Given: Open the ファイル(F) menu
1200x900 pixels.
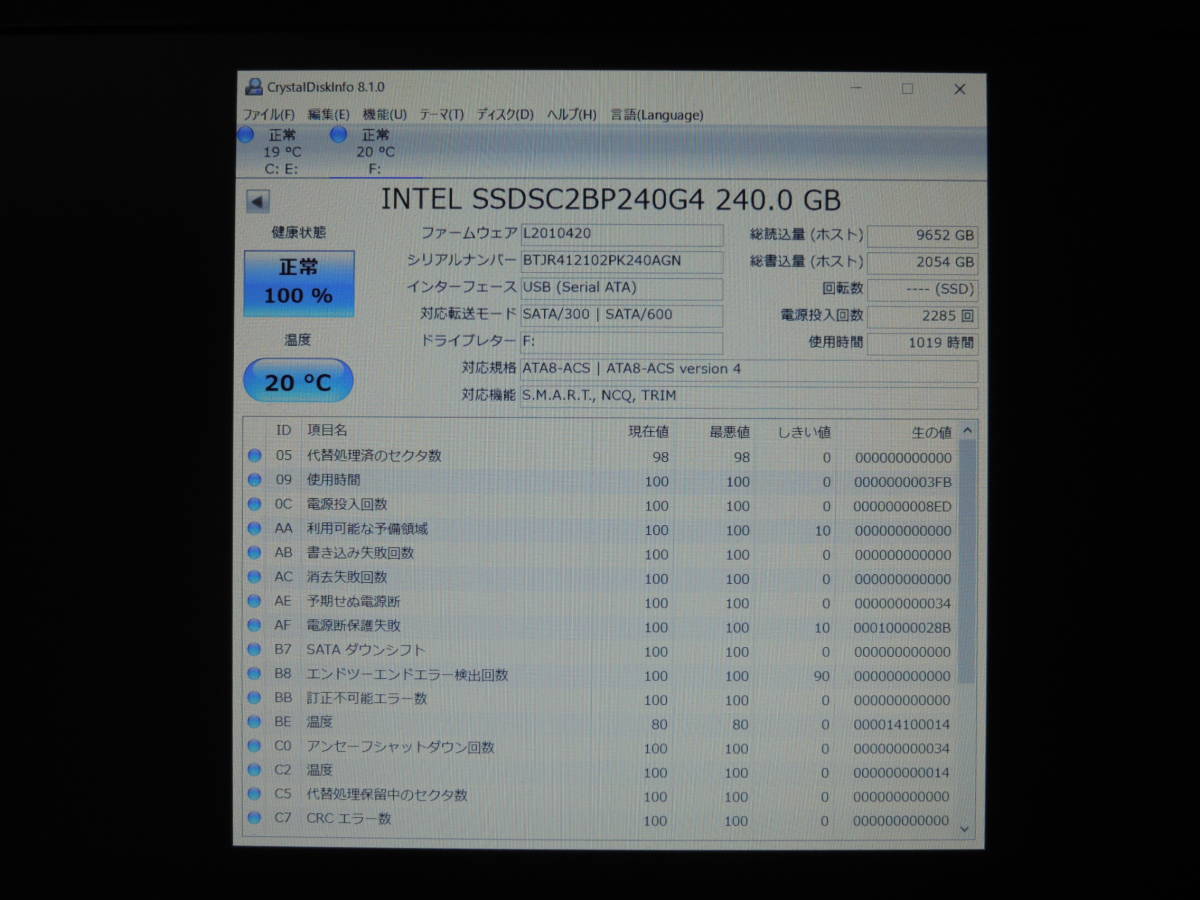Looking at the screenshot, I should 268,114.
